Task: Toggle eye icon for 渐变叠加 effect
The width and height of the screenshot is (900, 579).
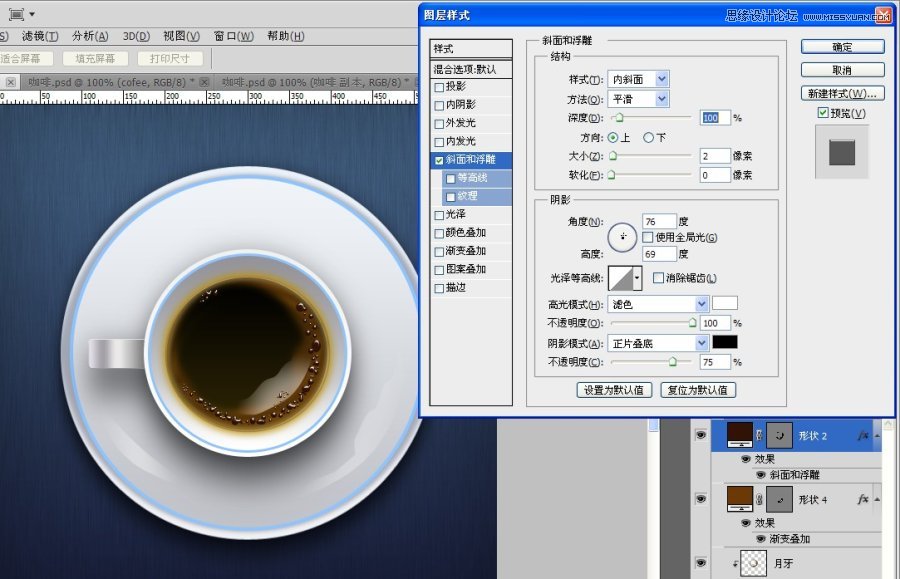Action: pyautogui.click(x=761, y=538)
